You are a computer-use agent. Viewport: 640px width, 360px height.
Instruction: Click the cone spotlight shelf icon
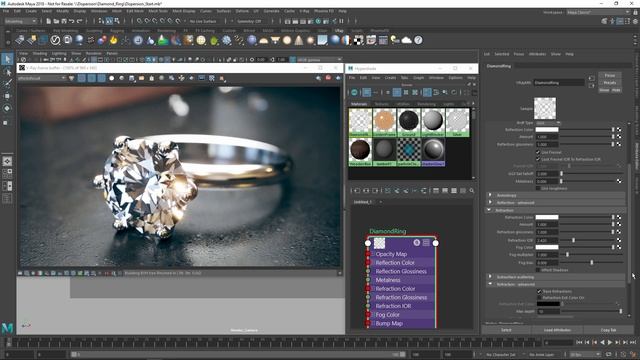tap(299, 40)
